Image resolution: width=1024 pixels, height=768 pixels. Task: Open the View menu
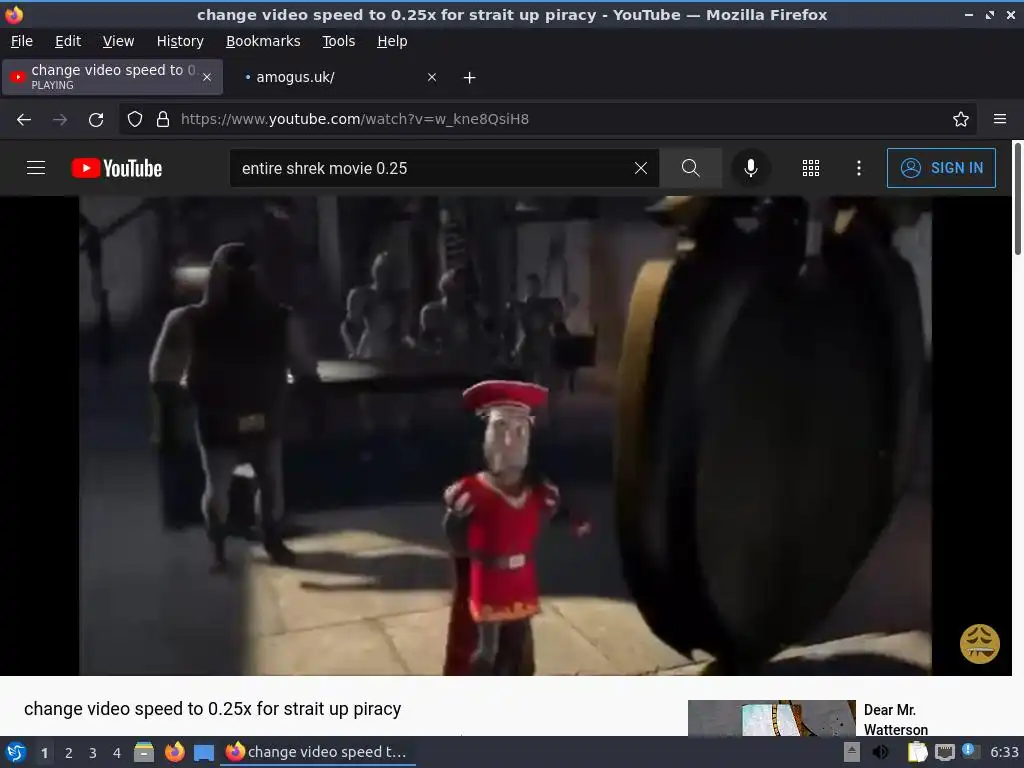pos(118,41)
